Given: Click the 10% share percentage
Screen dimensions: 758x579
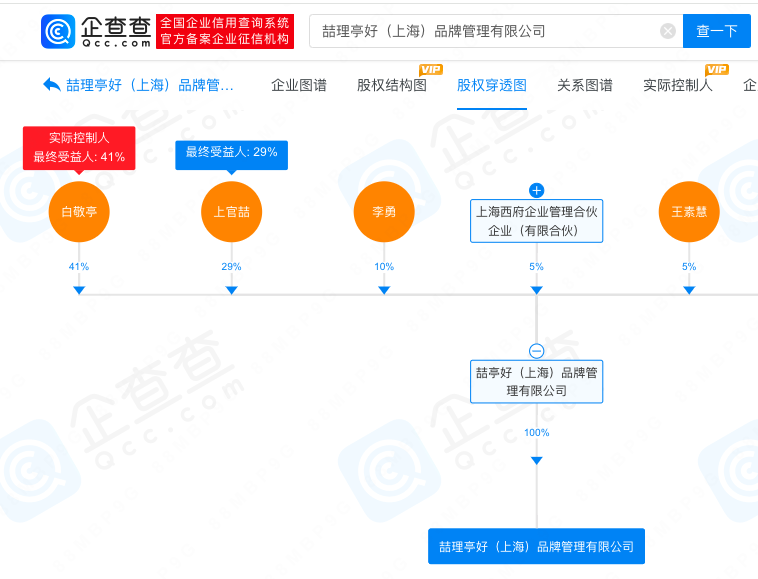Looking at the screenshot, I should tap(384, 267).
